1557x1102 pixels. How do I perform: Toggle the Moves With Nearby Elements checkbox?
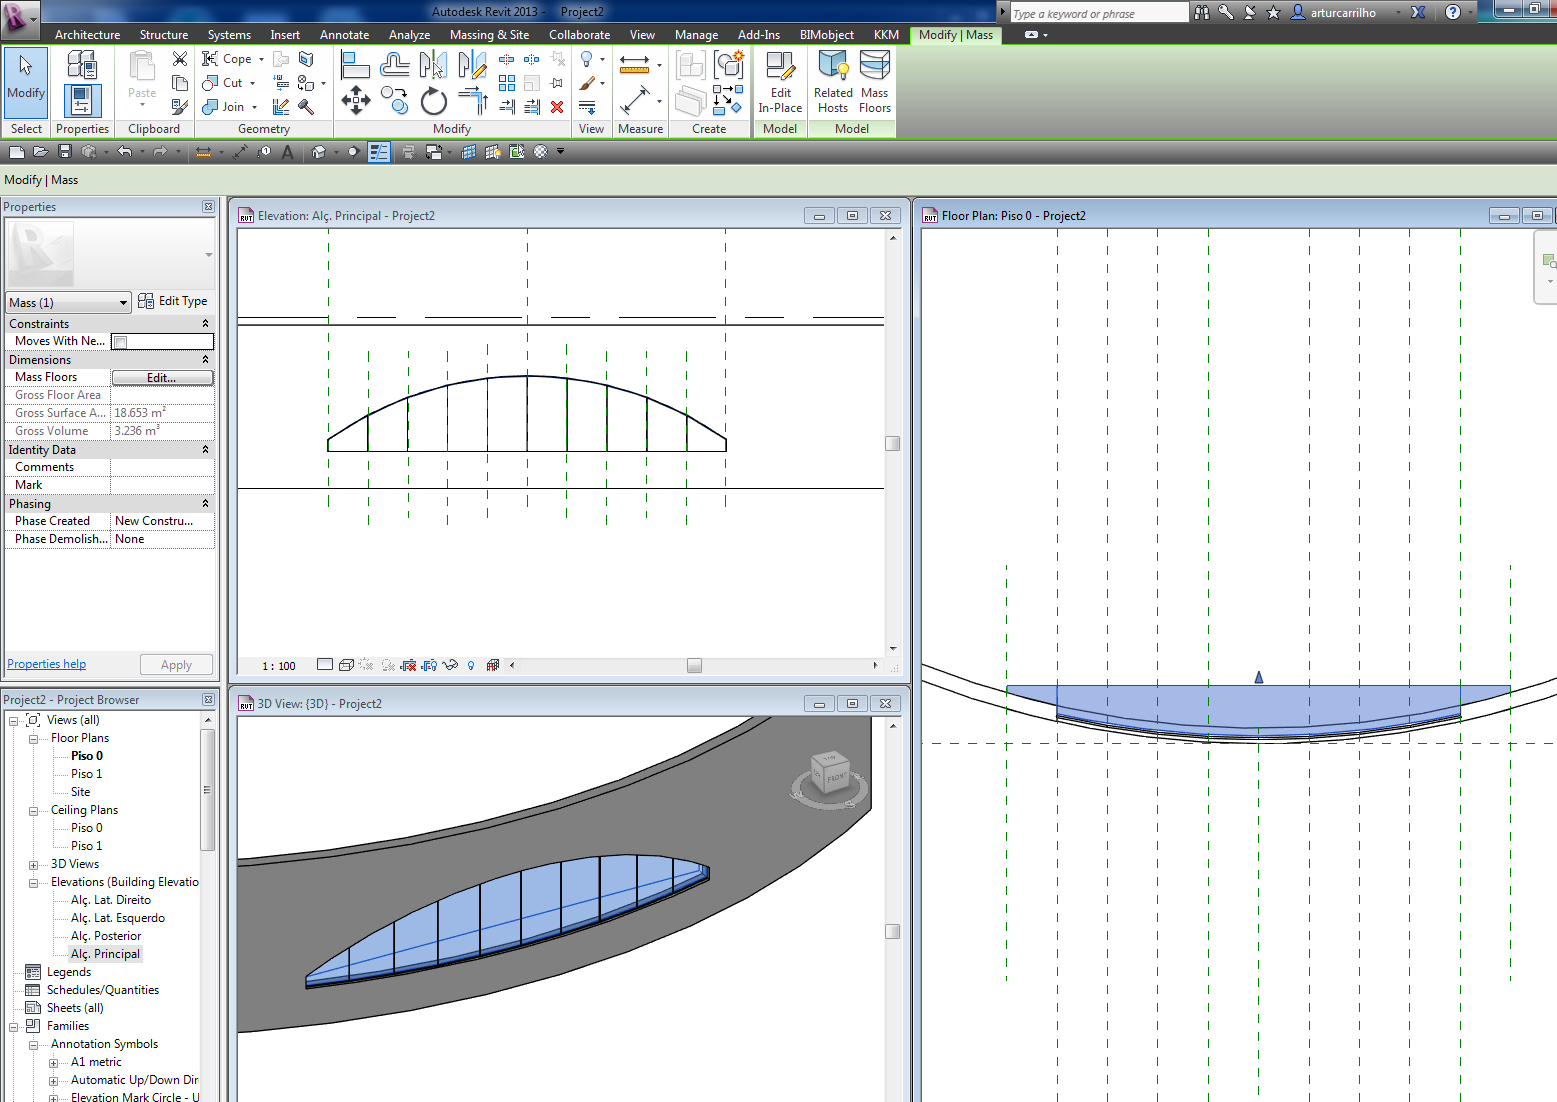(121, 342)
